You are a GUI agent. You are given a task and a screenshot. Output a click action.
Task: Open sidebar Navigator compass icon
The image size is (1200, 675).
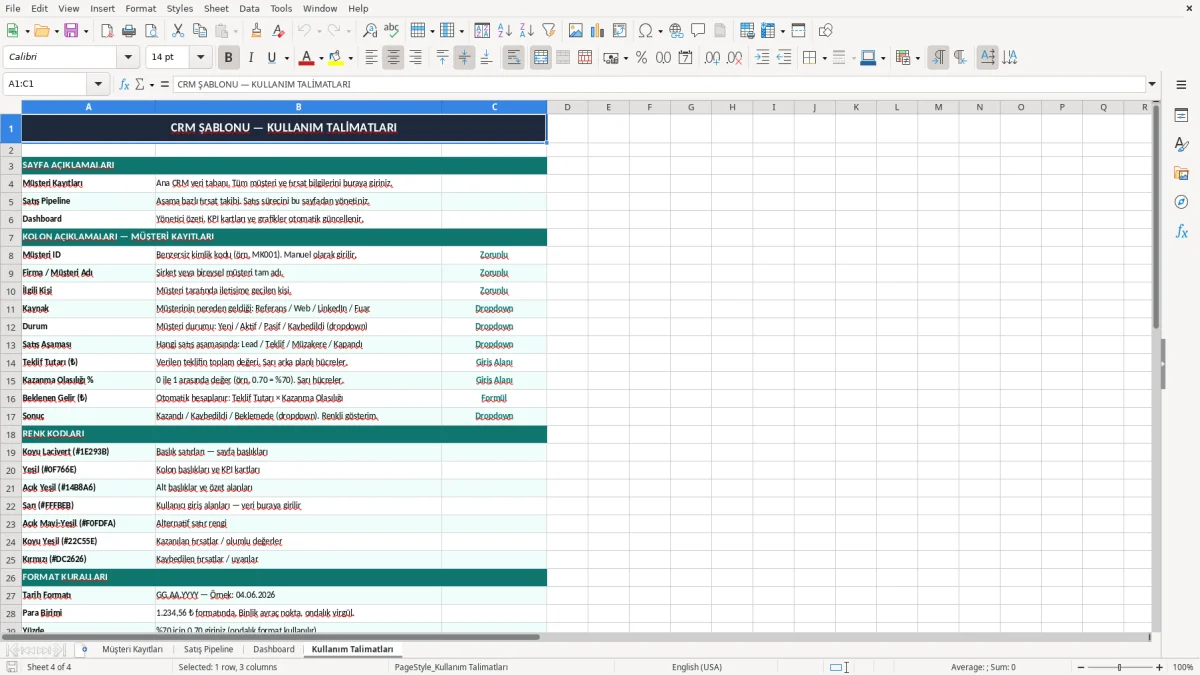coord(1181,202)
